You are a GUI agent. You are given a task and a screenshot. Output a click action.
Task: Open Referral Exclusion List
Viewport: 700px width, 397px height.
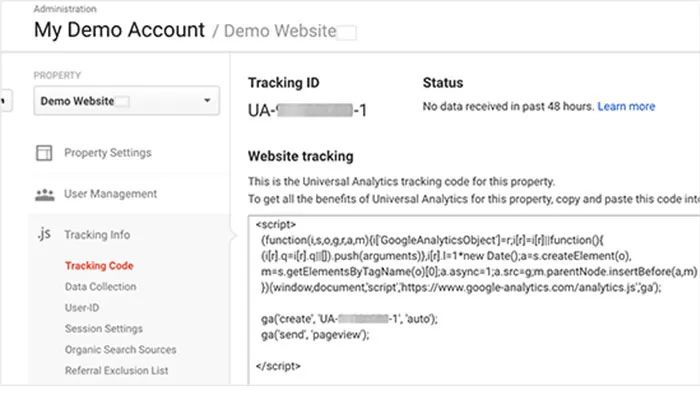point(117,371)
